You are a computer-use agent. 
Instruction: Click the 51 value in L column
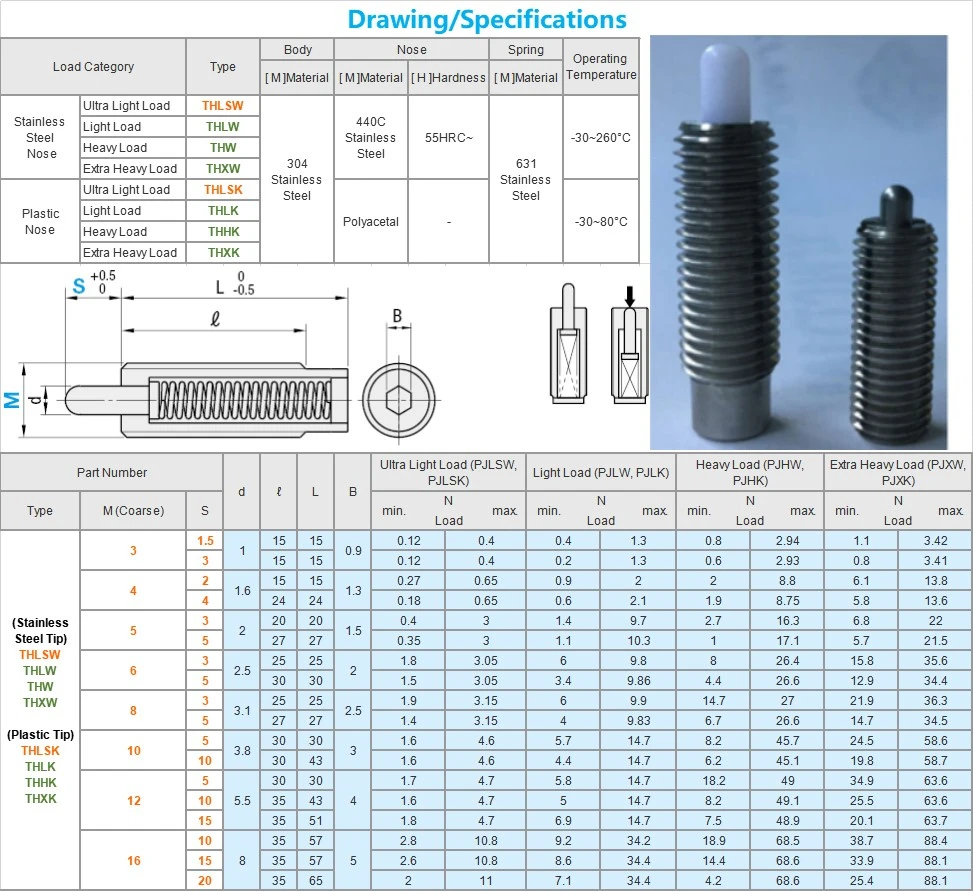316,820
